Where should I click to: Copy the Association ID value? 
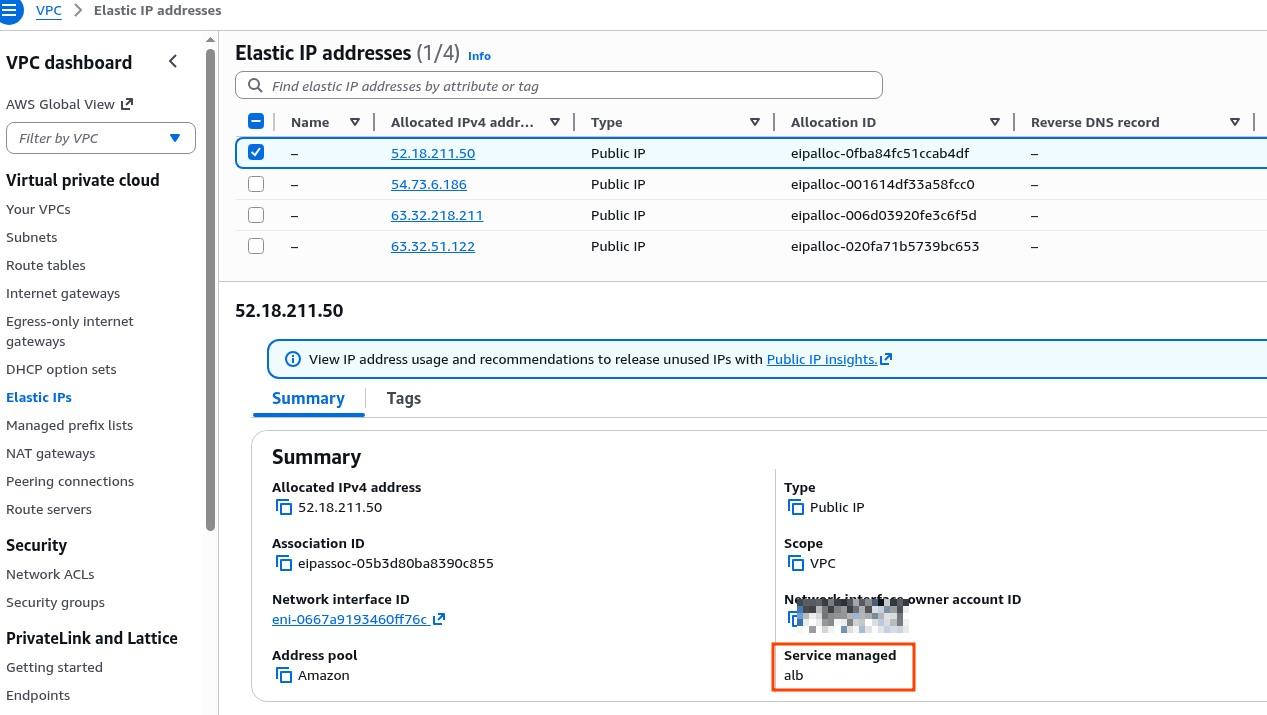(x=284, y=564)
